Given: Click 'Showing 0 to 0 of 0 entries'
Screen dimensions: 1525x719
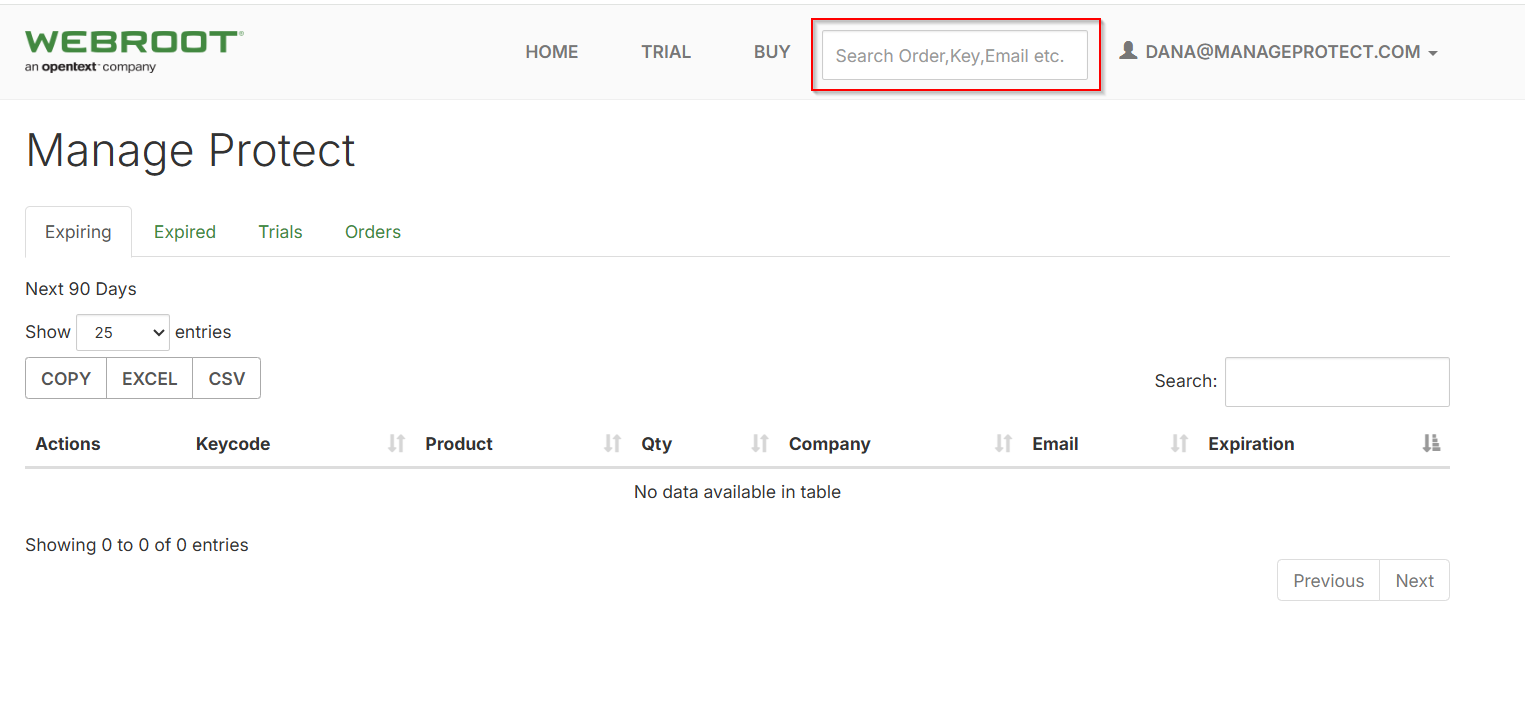Looking at the screenshot, I should [137, 545].
